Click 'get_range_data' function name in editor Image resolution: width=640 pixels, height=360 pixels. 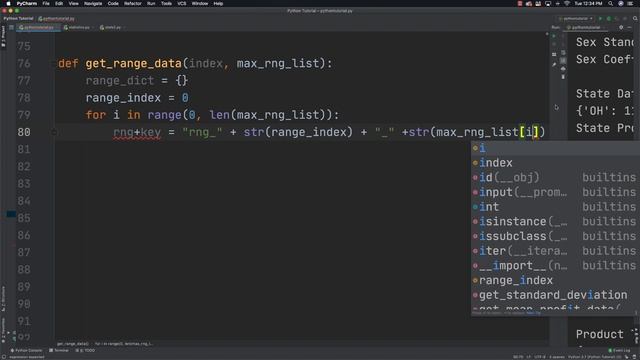click(133, 64)
